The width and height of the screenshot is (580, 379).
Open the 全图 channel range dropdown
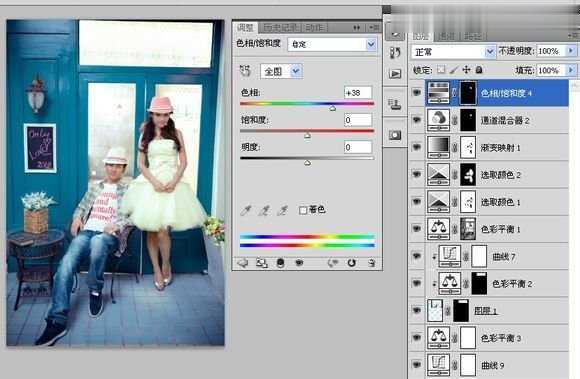281,71
